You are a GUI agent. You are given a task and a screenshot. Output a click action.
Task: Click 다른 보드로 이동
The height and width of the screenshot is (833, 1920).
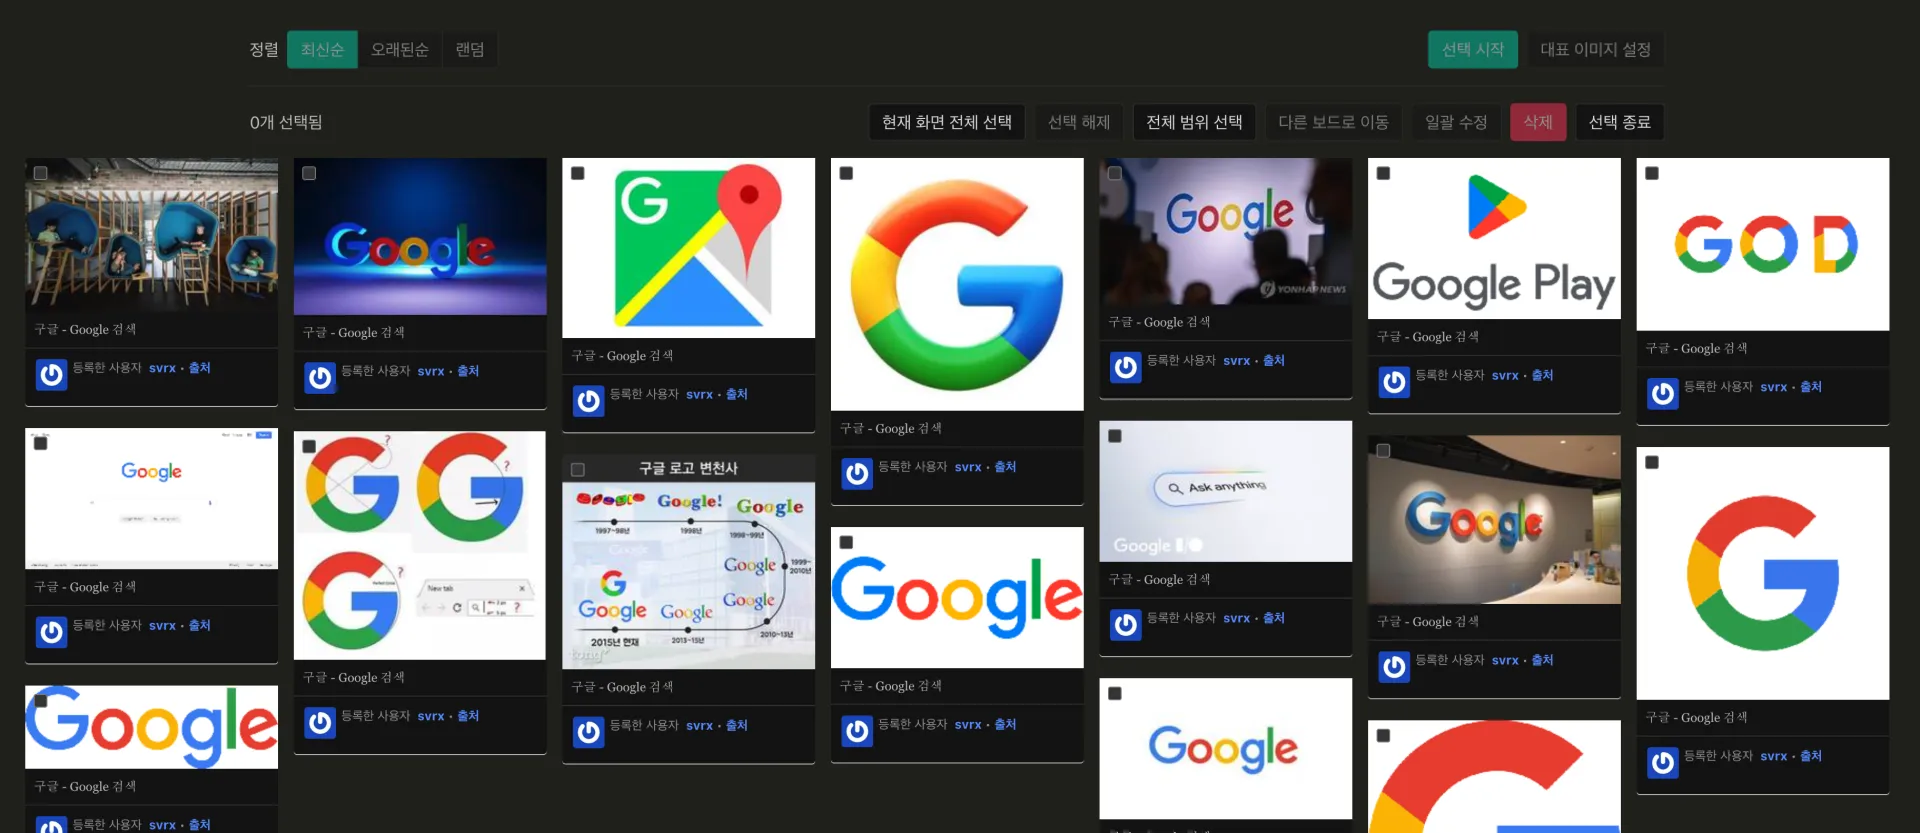(1333, 122)
